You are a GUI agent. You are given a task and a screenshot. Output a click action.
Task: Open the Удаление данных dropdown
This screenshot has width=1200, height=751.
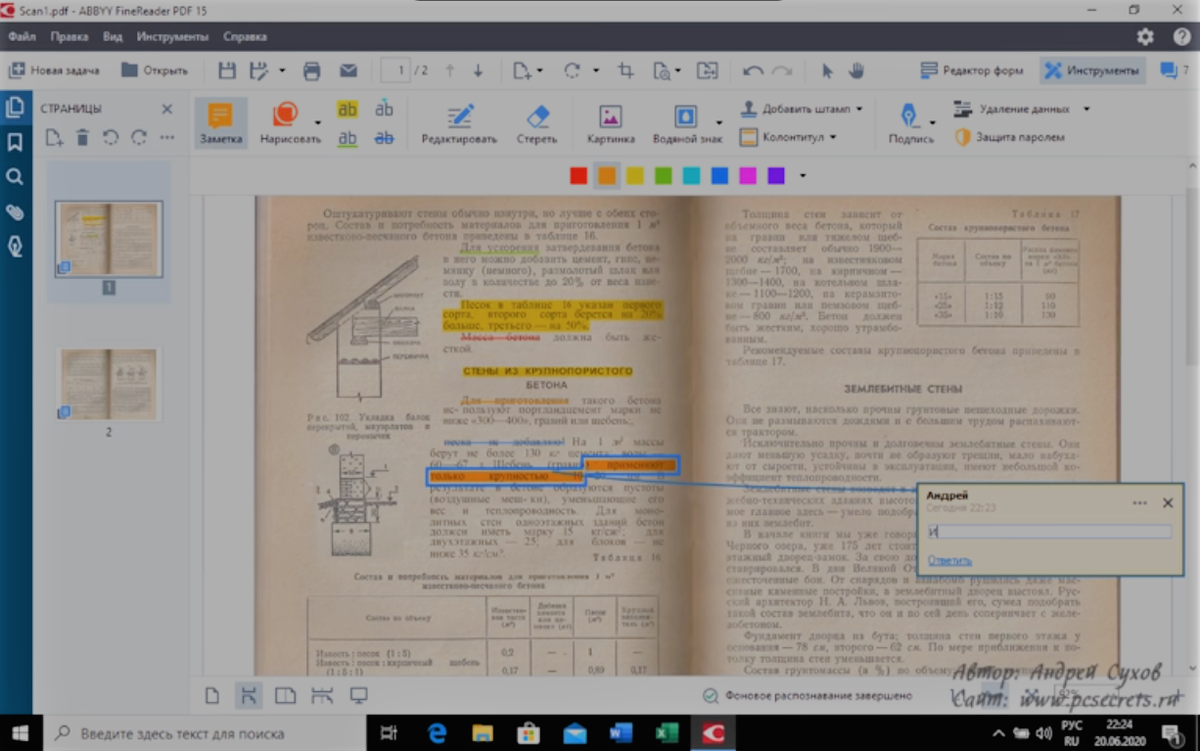[1086, 108]
